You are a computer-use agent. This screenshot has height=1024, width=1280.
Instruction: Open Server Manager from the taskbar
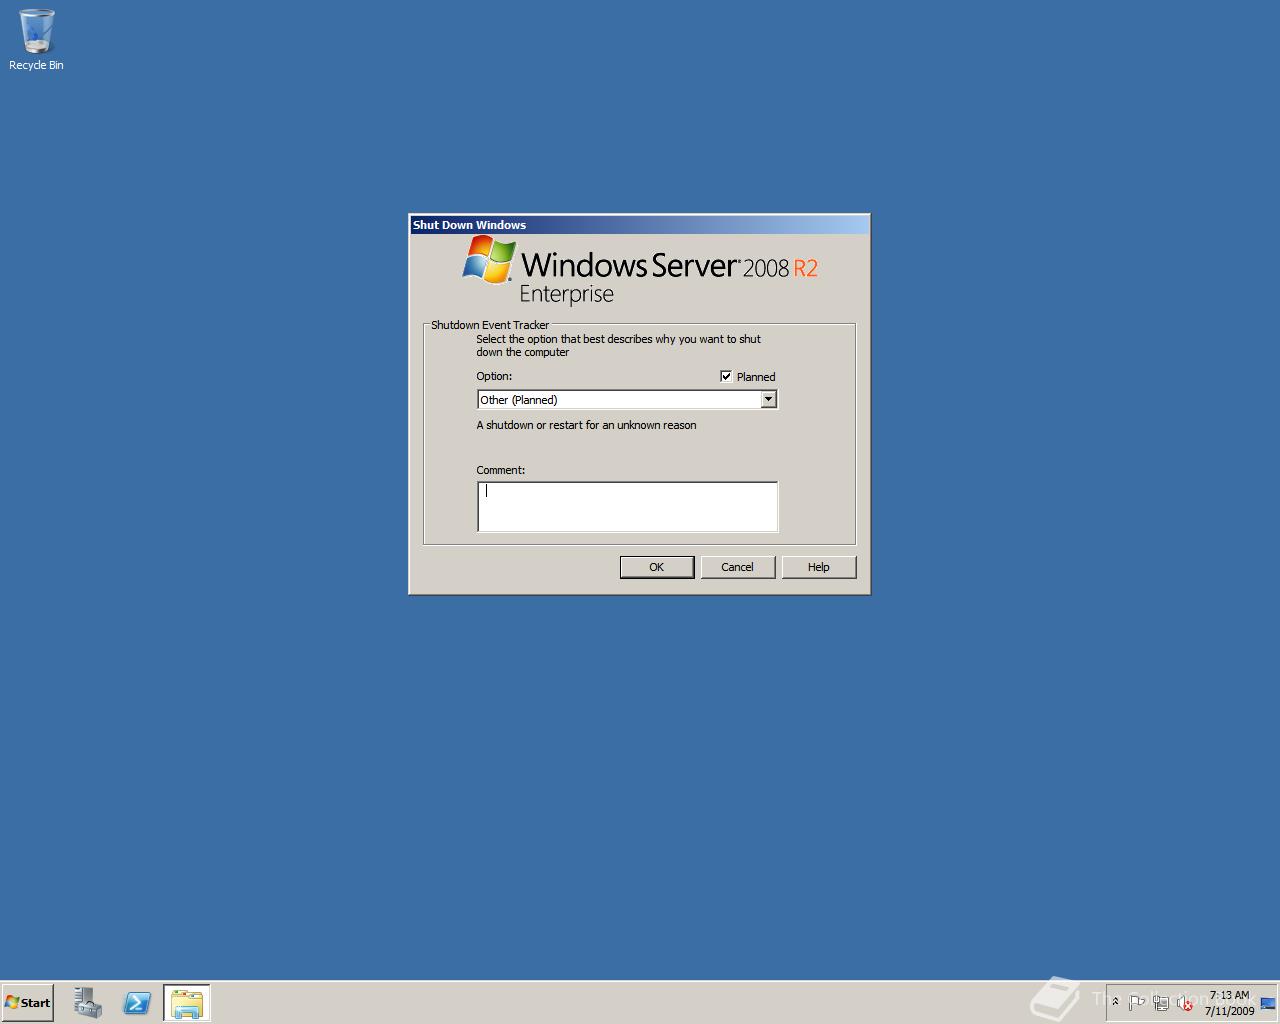(x=87, y=1003)
